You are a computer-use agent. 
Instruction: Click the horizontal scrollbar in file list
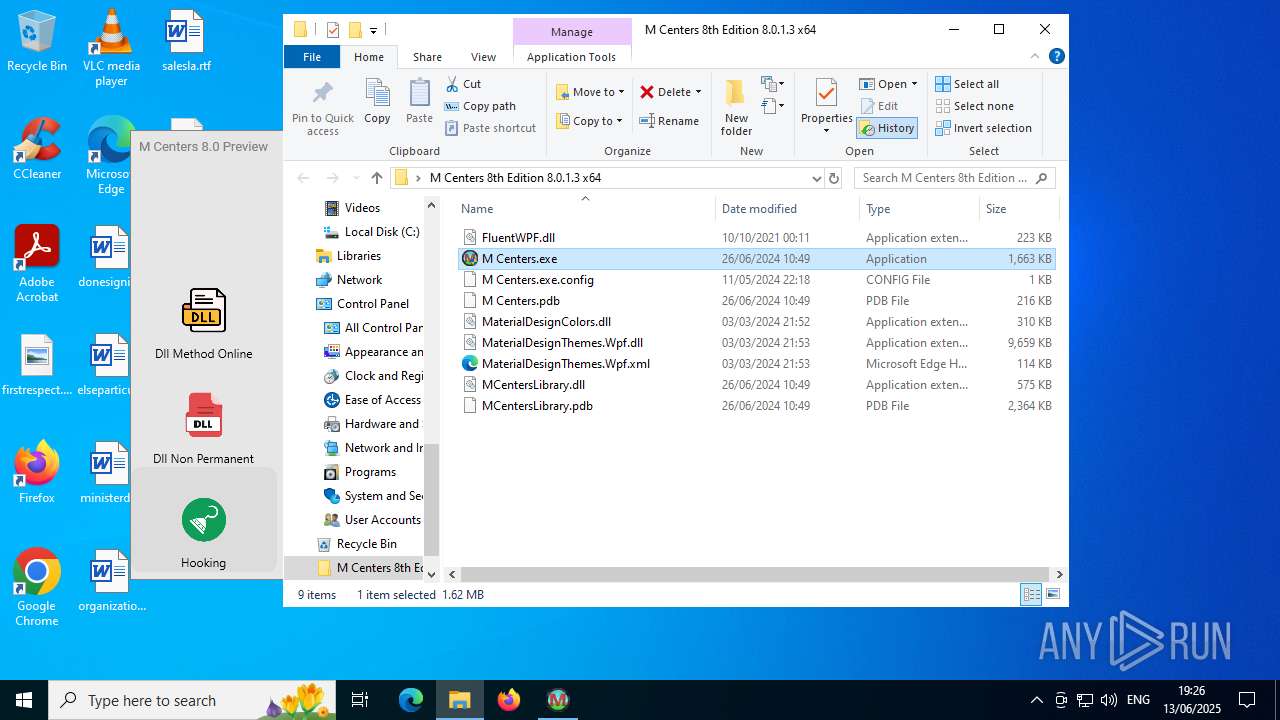point(755,574)
